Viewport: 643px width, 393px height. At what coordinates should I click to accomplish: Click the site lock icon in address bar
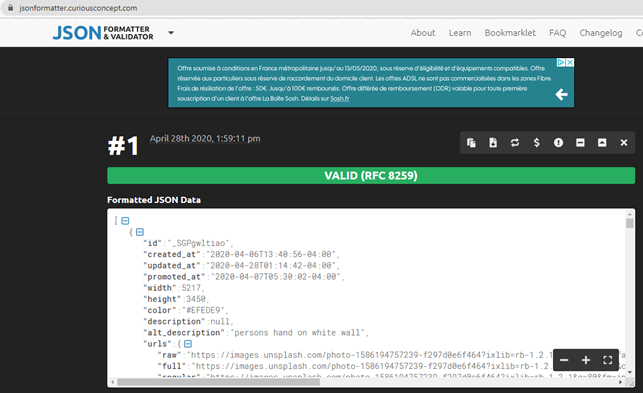tap(10, 8)
